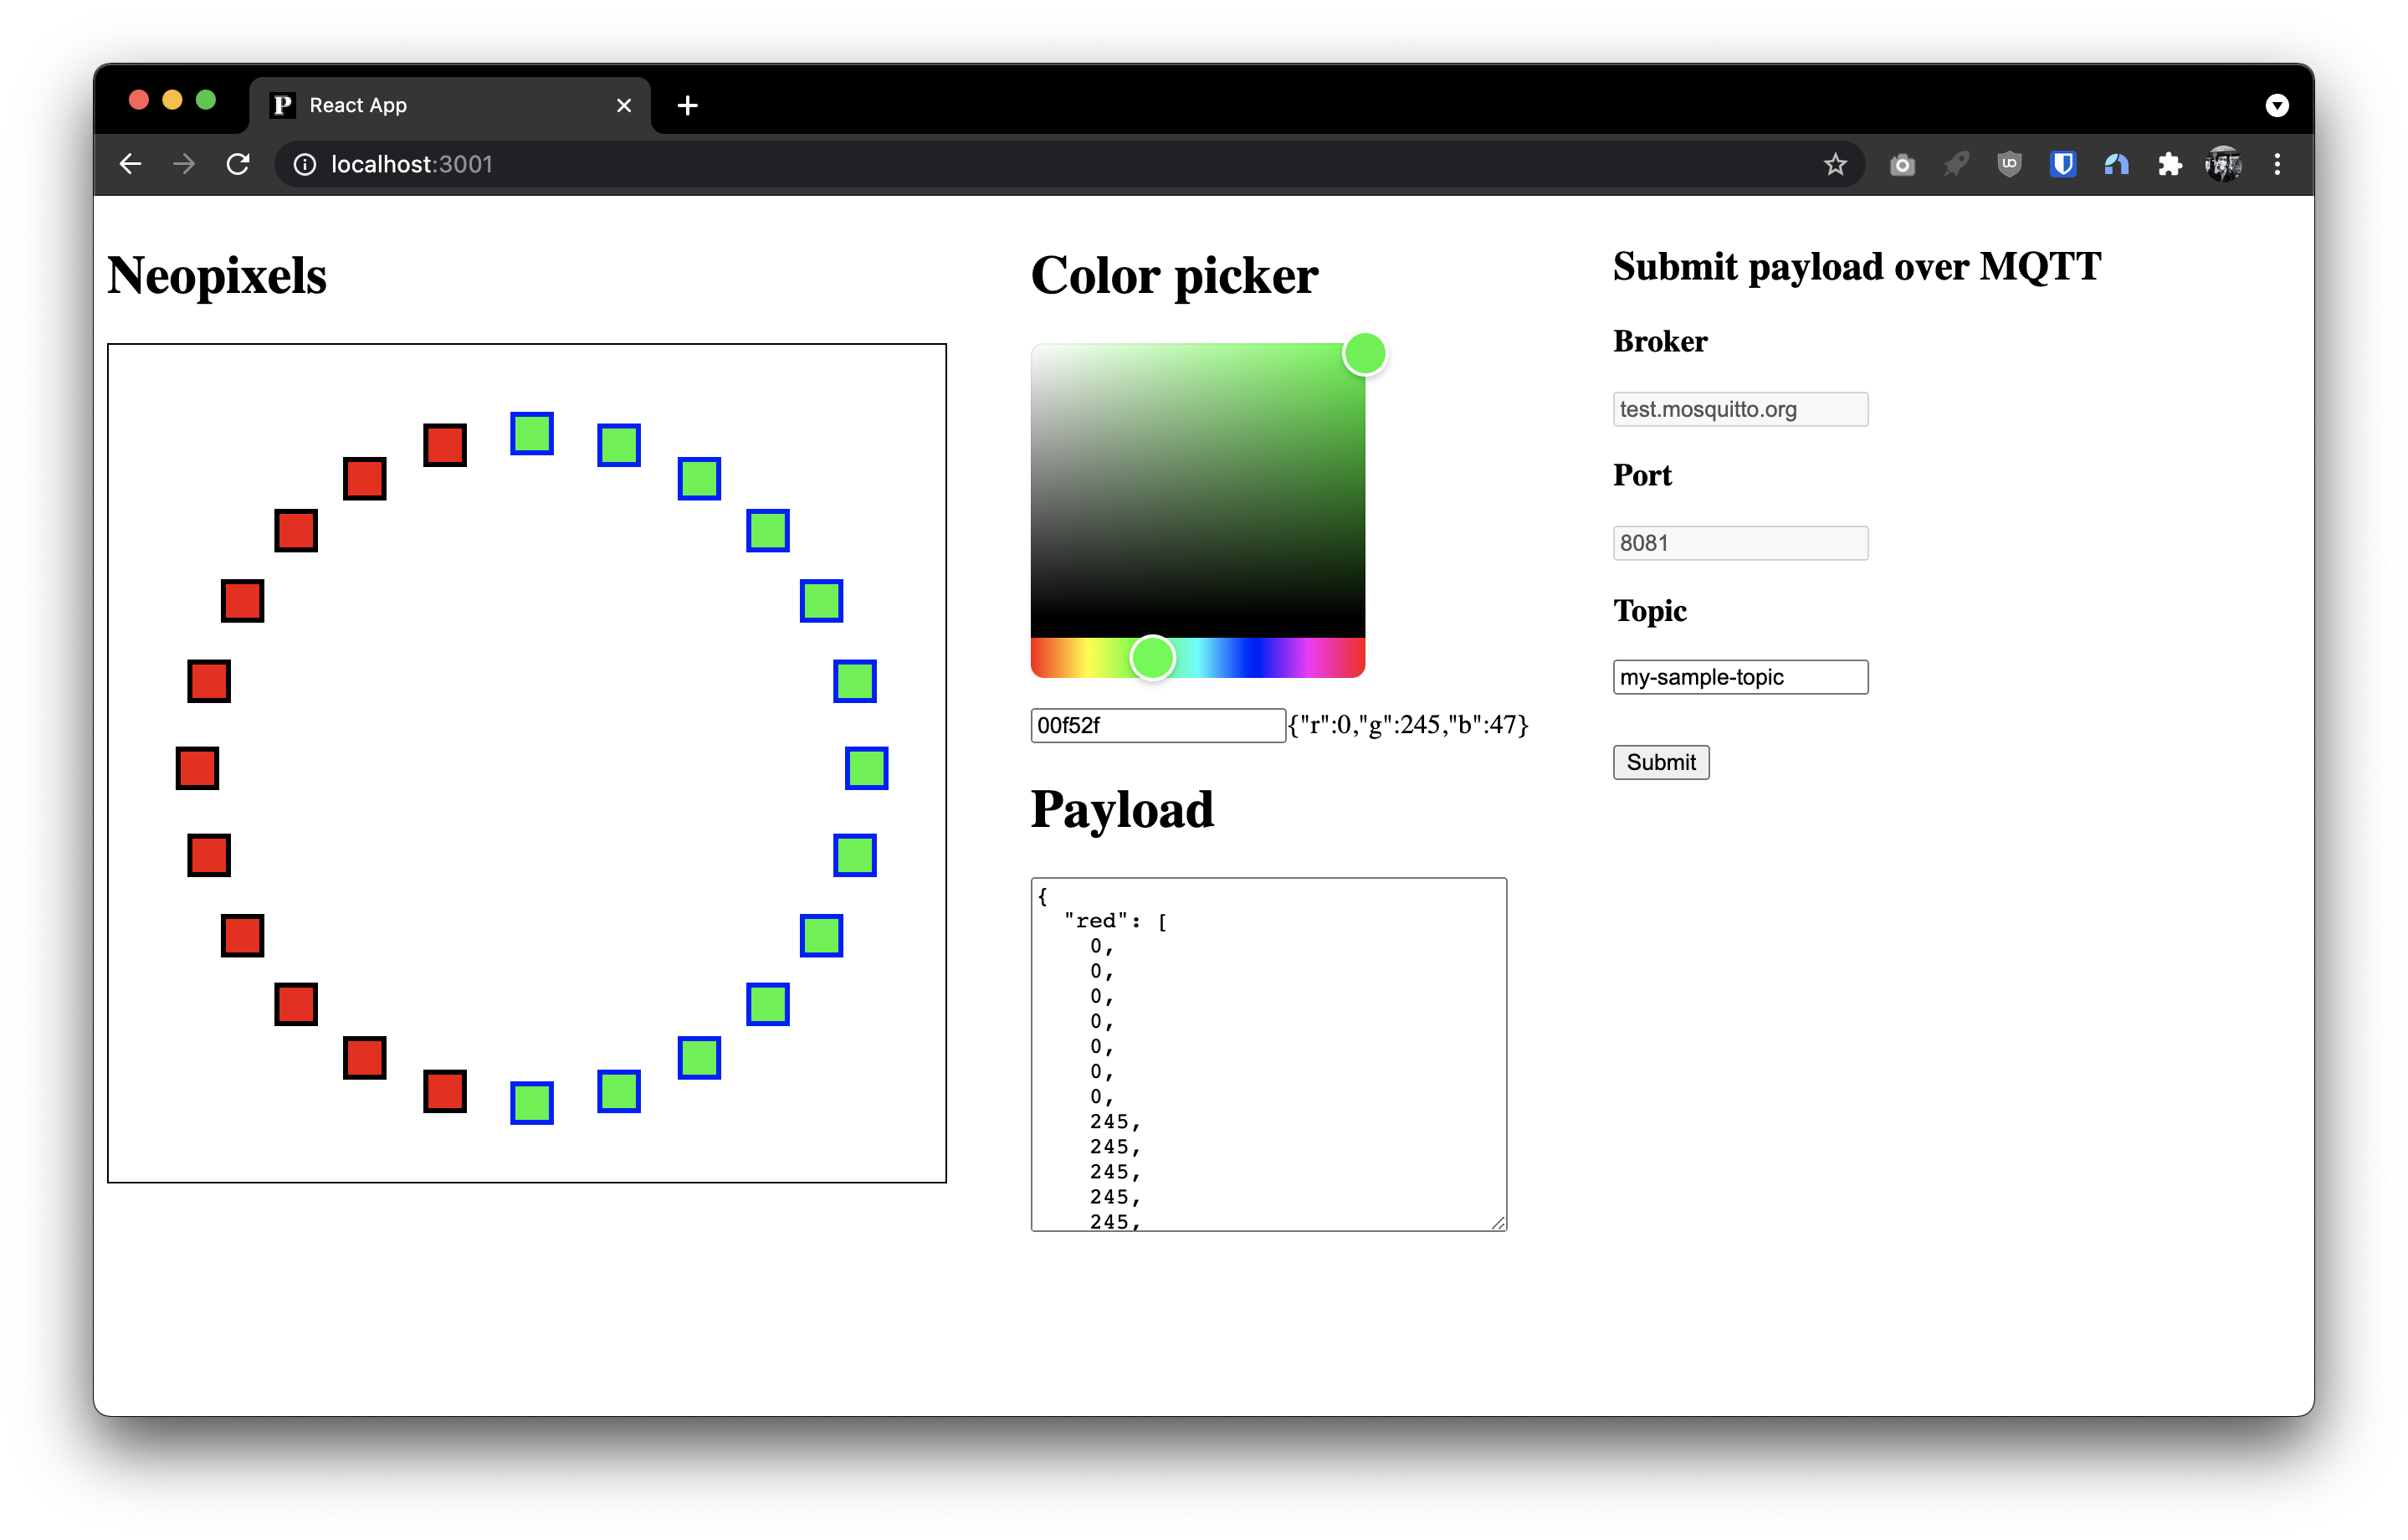Select the leftmost red neopixel

click(197, 768)
